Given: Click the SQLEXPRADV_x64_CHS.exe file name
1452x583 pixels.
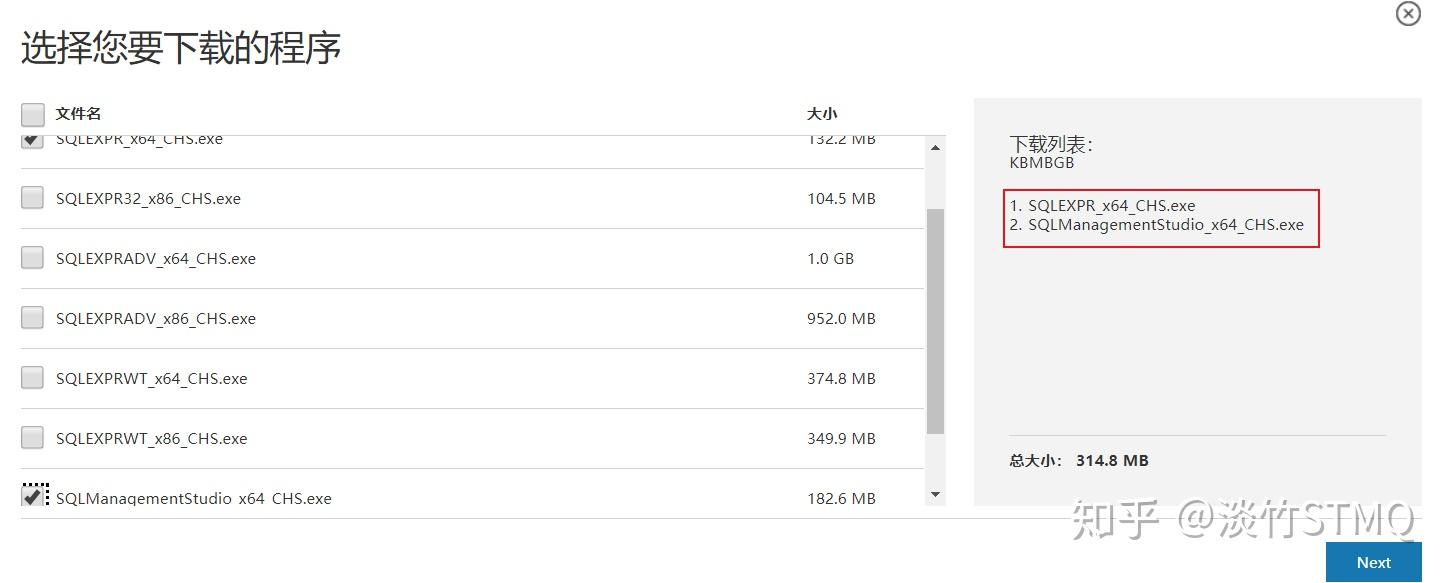Looking at the screenshot, I should pyautogui.click(x=156, y=258).
